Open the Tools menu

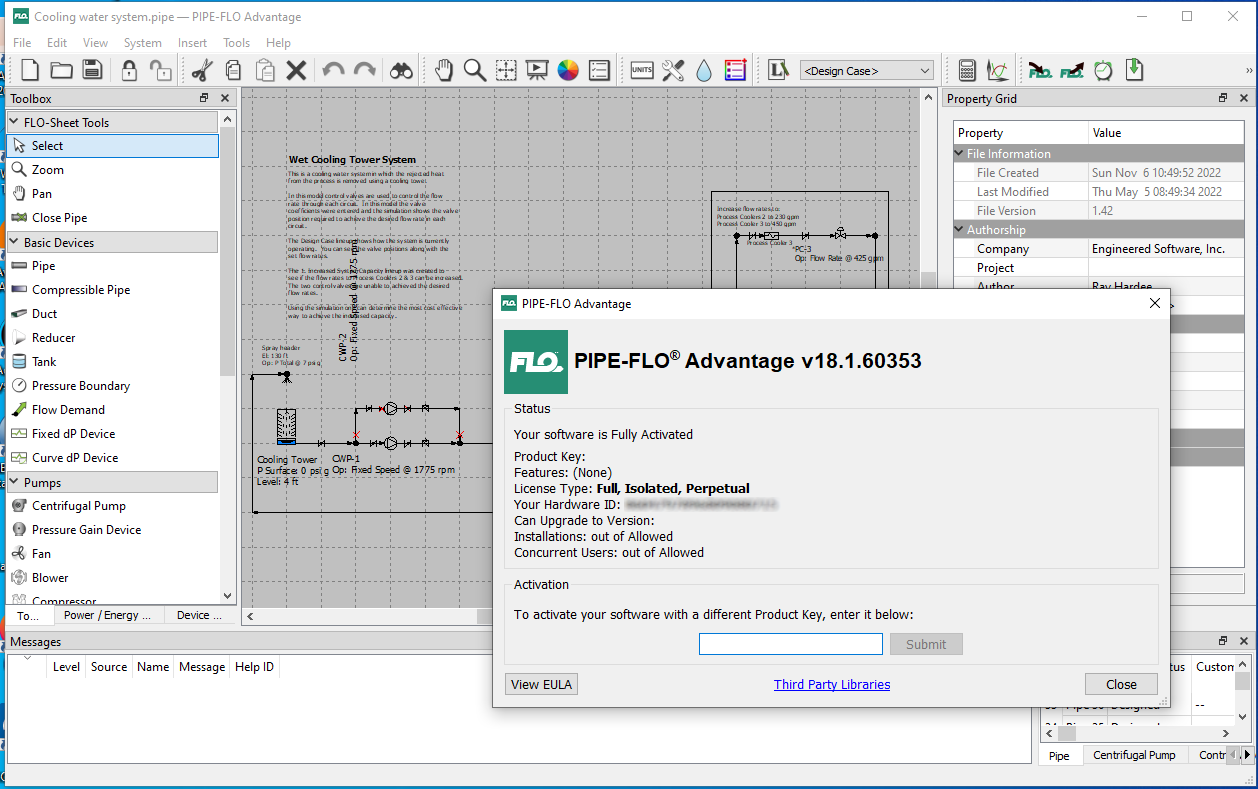pos(237,43)
